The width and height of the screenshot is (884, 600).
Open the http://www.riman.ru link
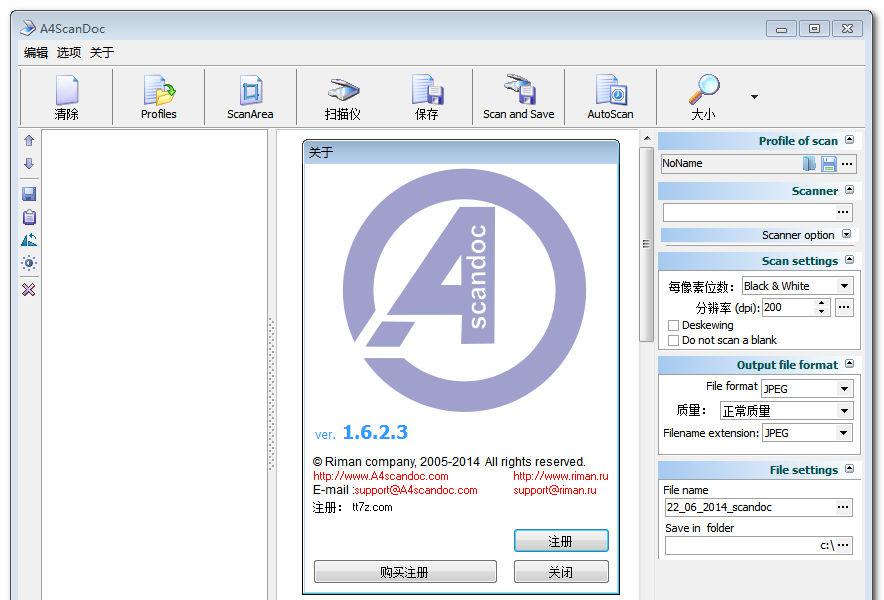(x=560, y=476)
